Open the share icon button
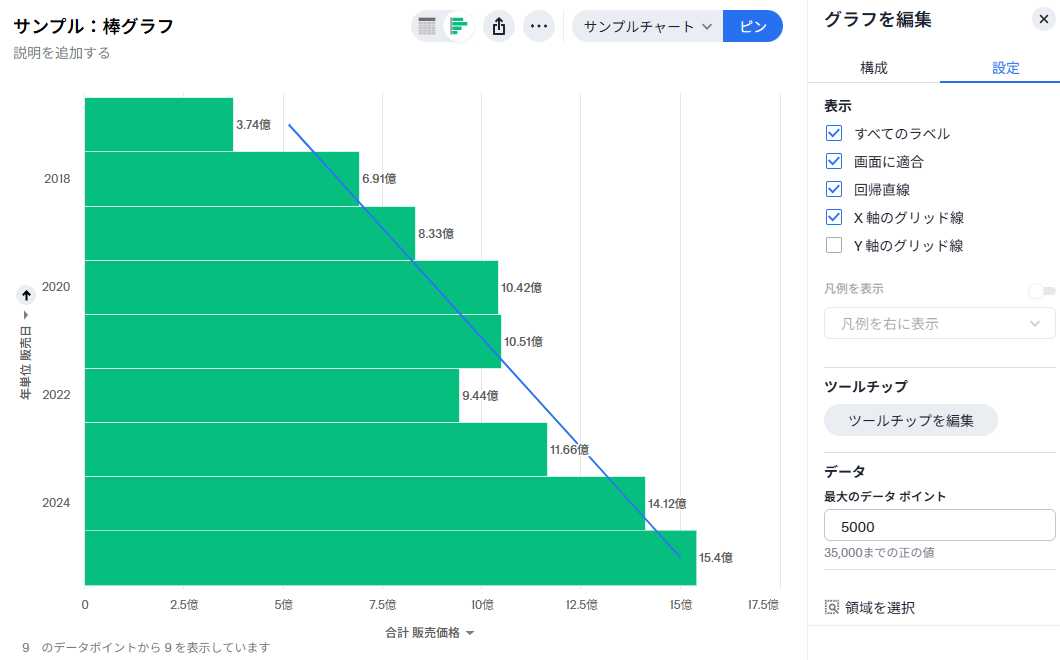1060x660 pixels. pyautogui.click(x=499, y=26)
